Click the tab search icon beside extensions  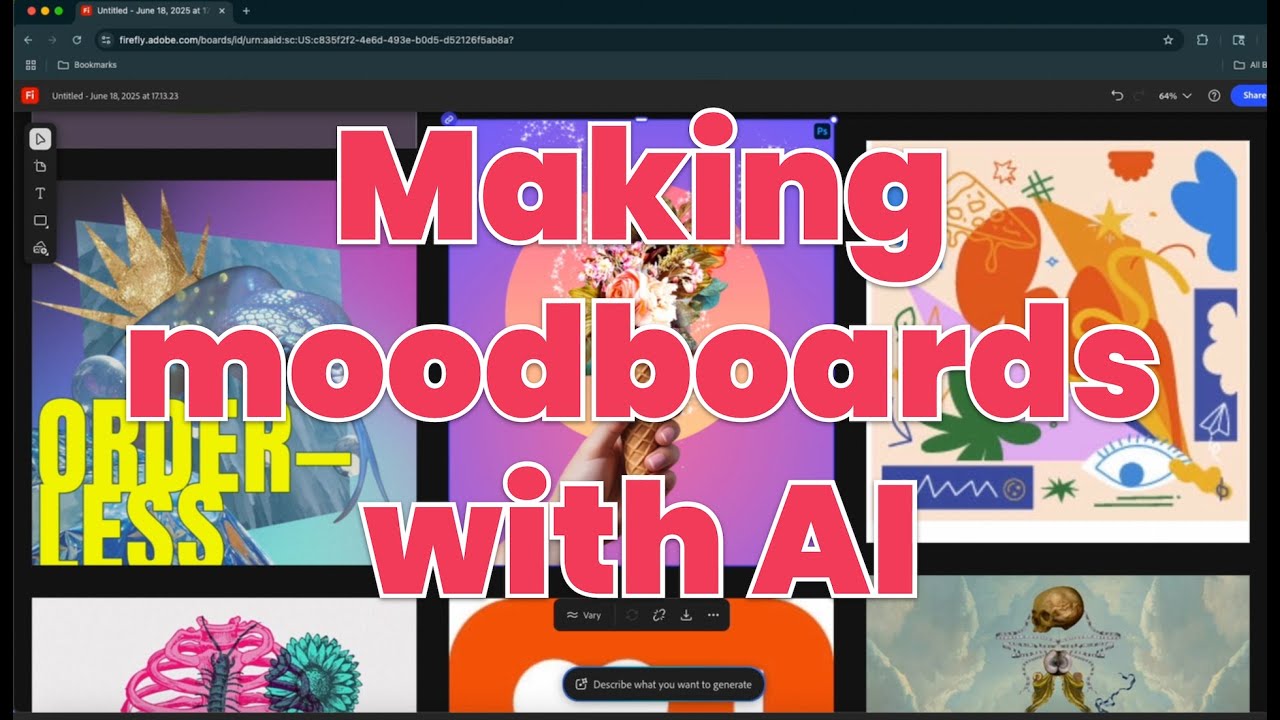[x=1239, y=40]
